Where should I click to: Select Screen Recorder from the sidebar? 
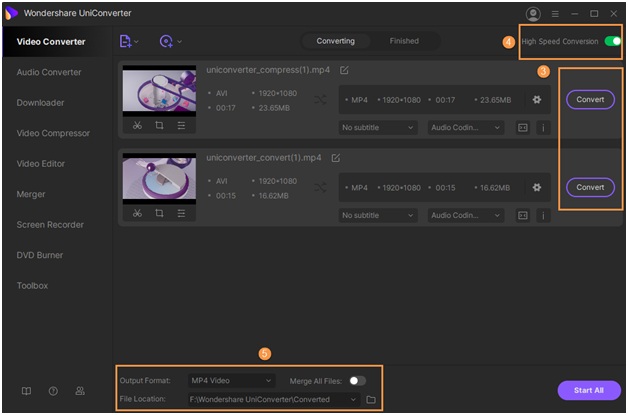pyautogui.click(x=50, y=225)
